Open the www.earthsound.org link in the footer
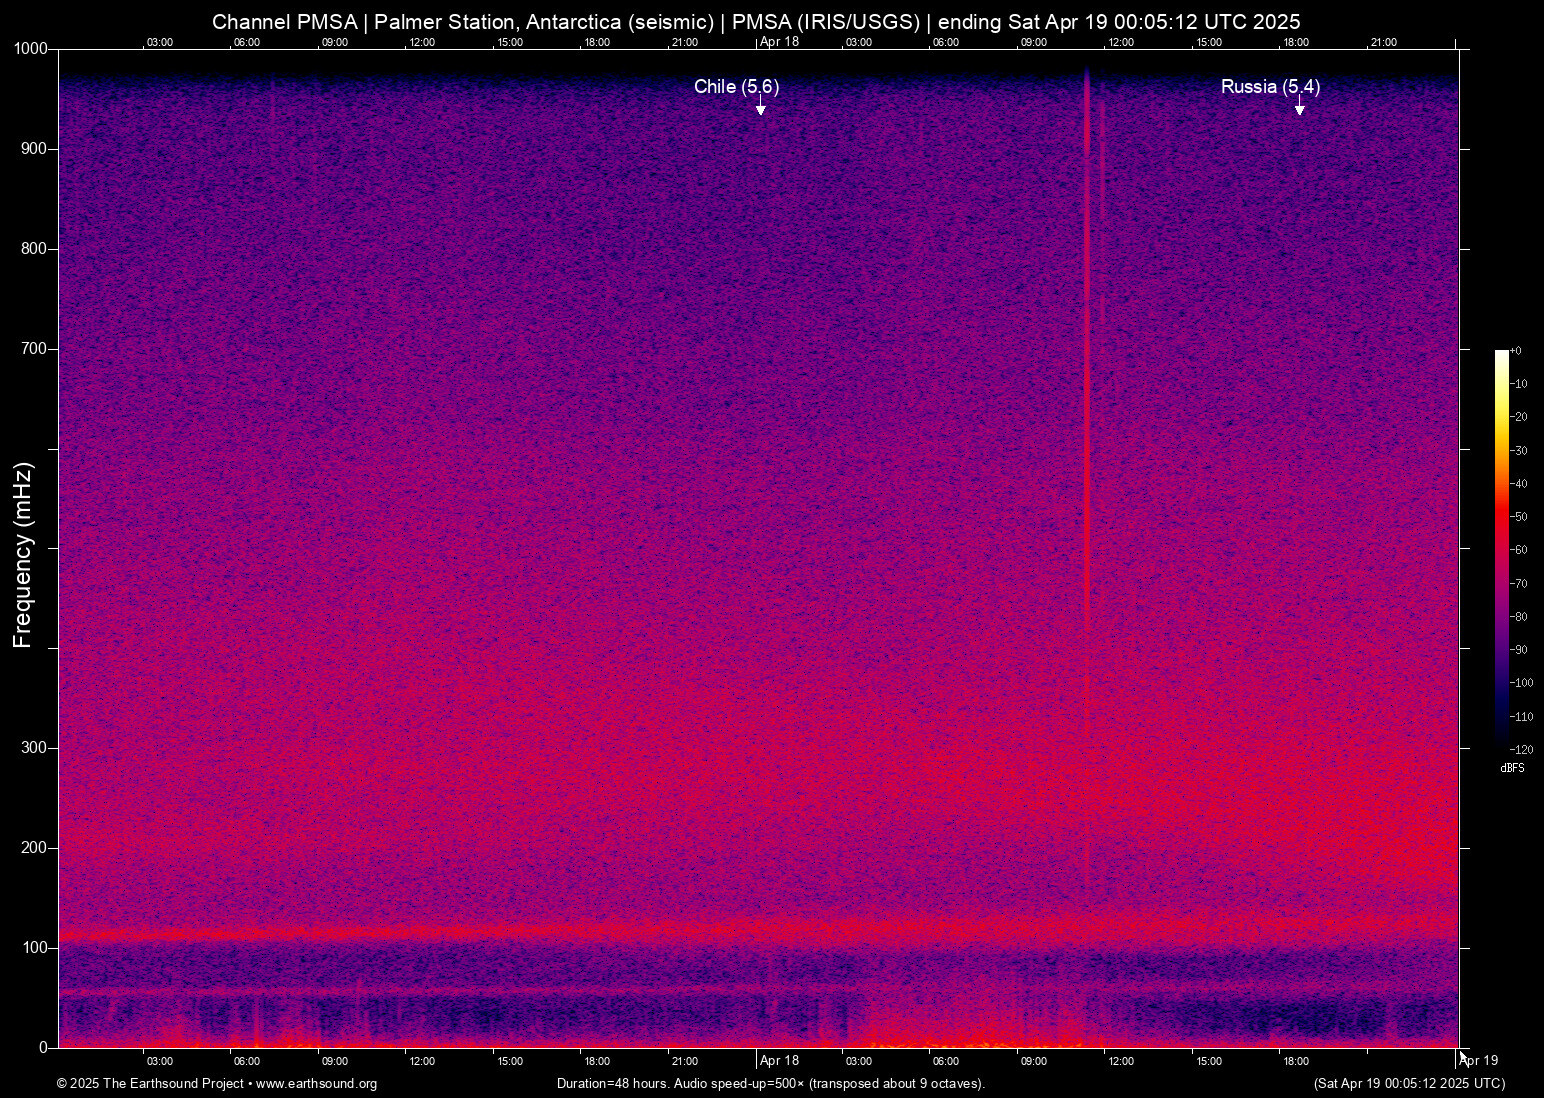The height and width of the screenshot is (1098, 1544). [x=316, y=1084]
